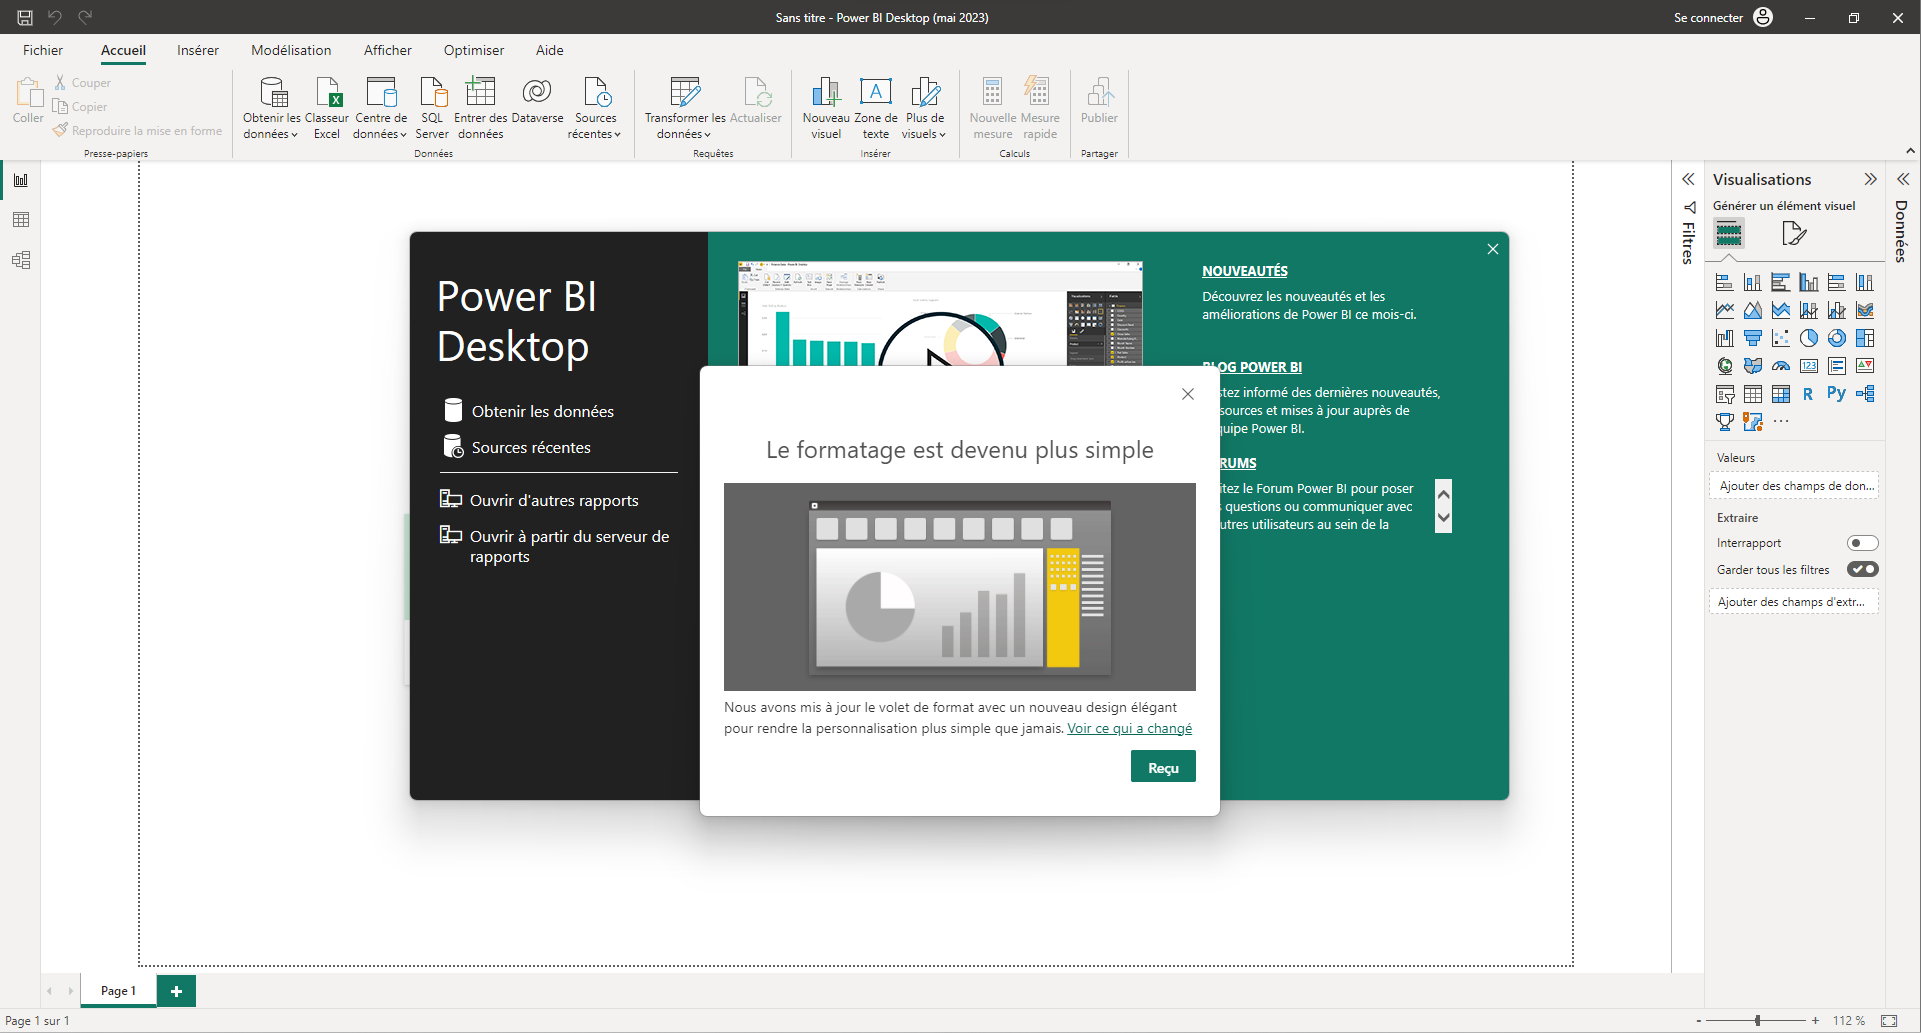Select the KPI visual
This screenshot has height=1033, width=1921.
tap(1864, 366)
